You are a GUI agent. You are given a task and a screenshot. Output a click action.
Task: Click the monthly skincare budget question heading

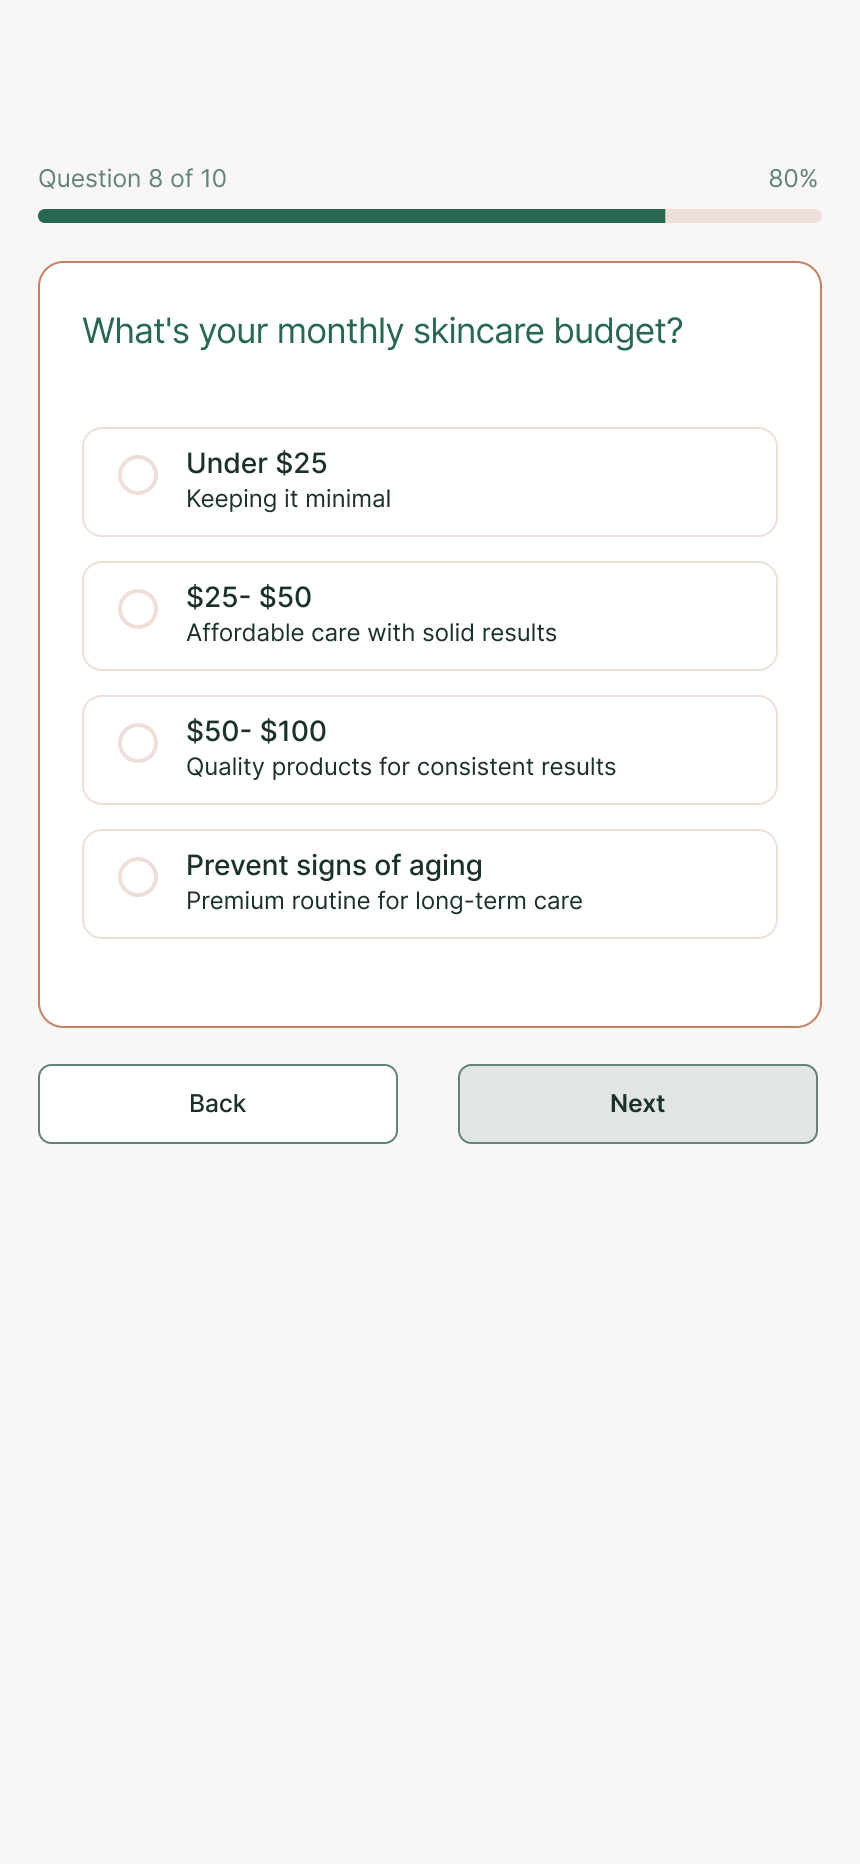pyautogui.click(x=382, y=331)
